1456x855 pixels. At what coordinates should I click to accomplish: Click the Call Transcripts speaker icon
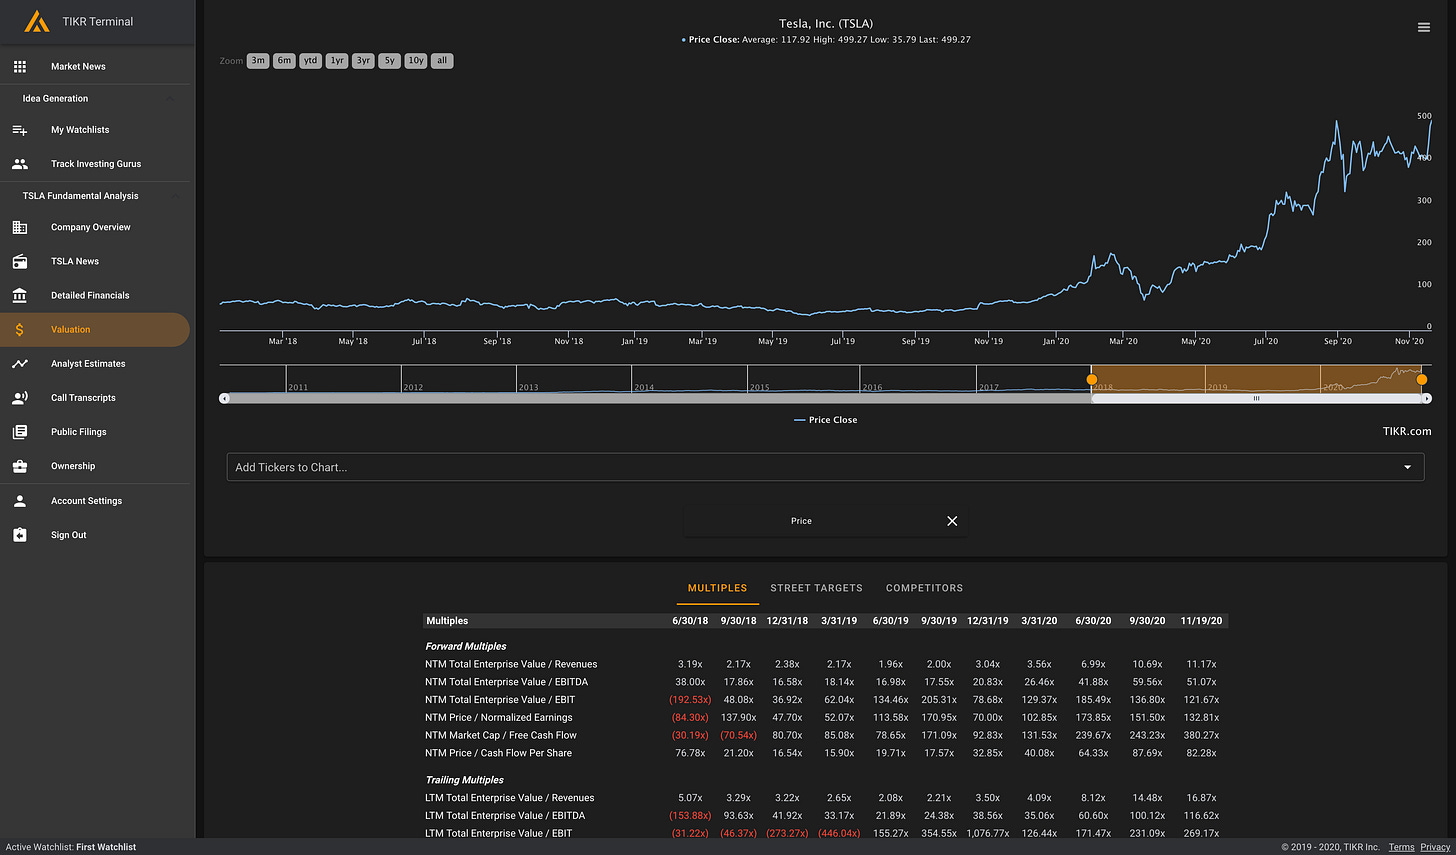pyautogui.click(x=20, y=398)
